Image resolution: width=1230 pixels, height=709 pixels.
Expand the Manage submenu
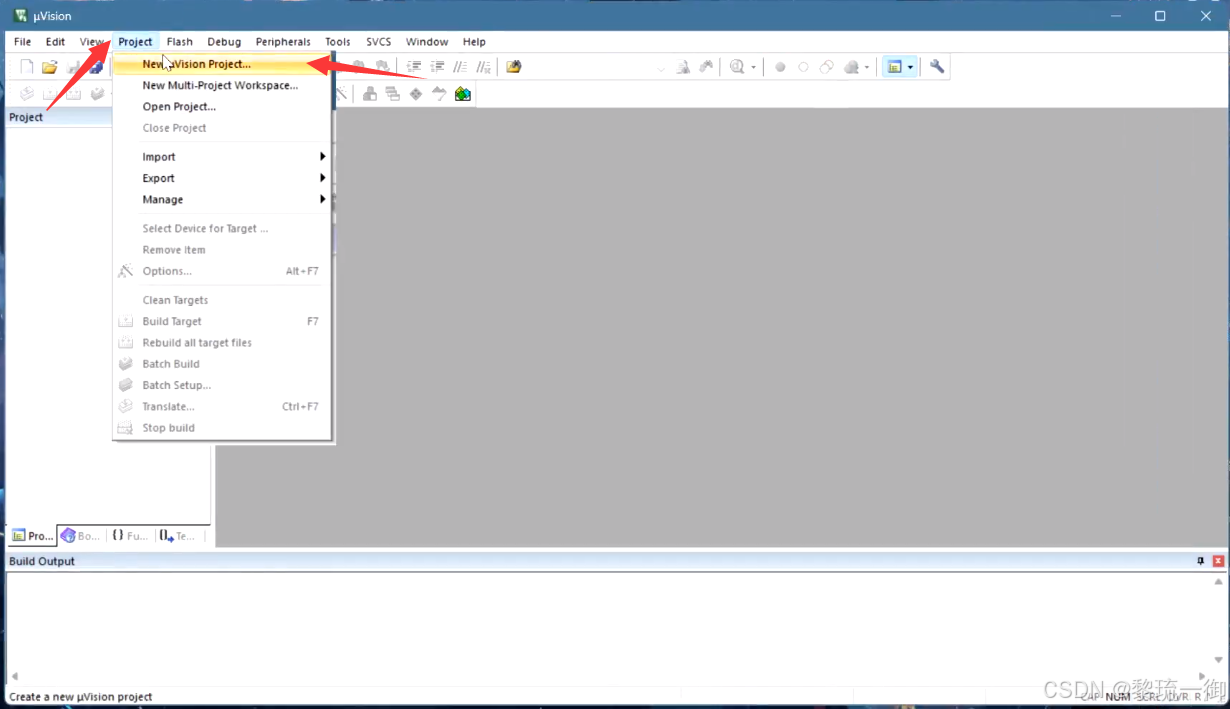coord(222,199)
